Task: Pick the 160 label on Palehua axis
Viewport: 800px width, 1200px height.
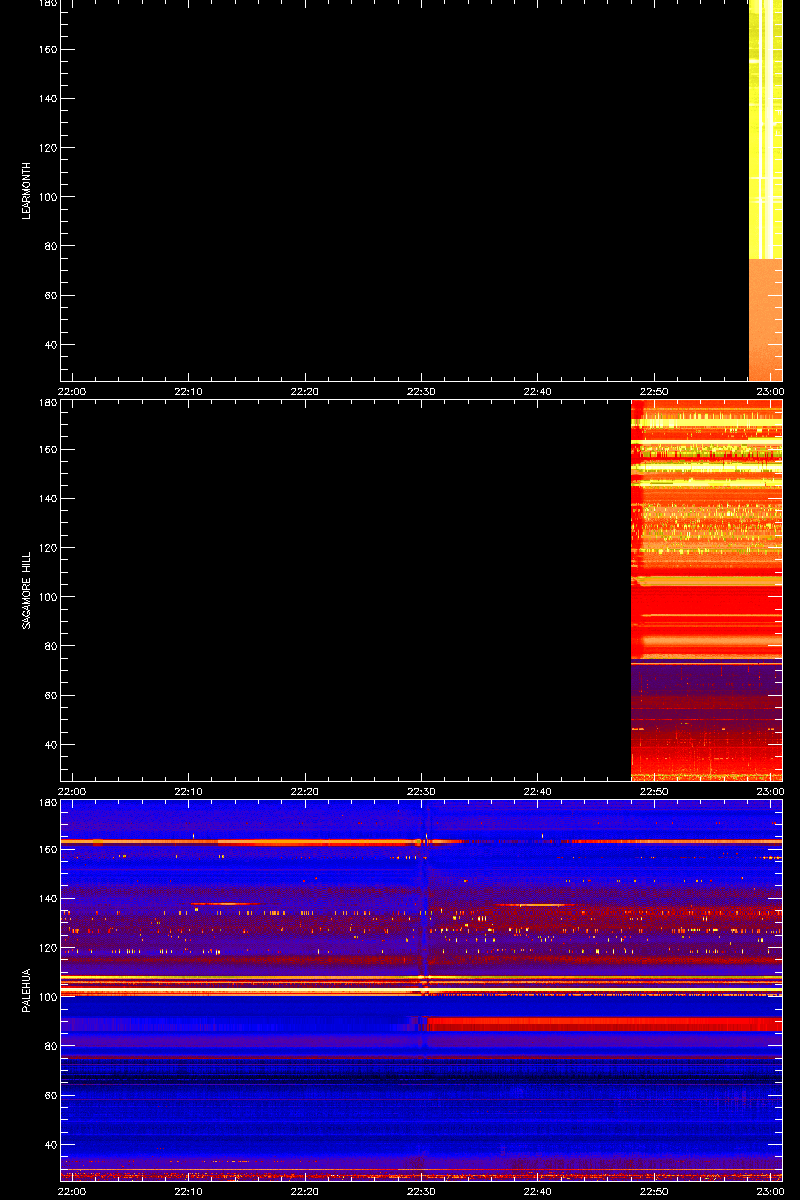Action: click(x=47, y=849)
